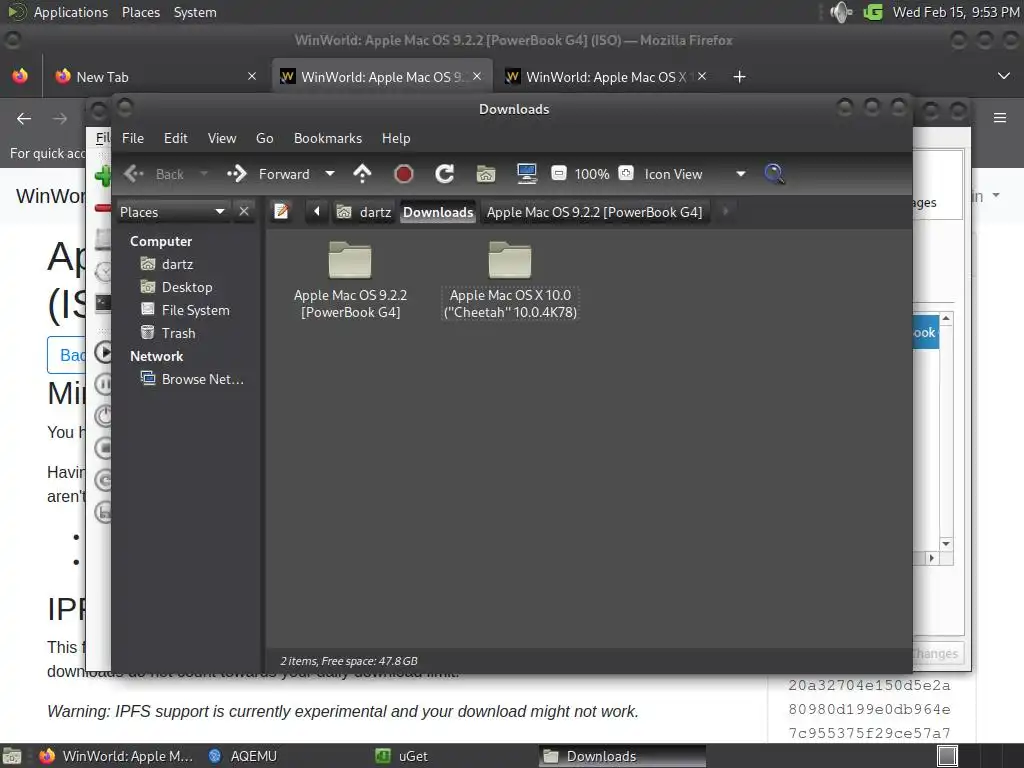Click the date and time clock
This screenshot has width=1024, height=768.
click(x=955, y=12)
